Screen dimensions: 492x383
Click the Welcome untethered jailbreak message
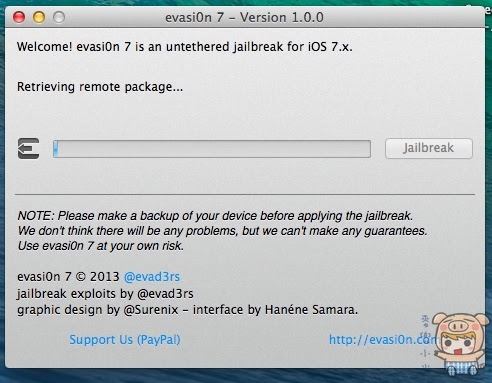[x=185, y=47]
